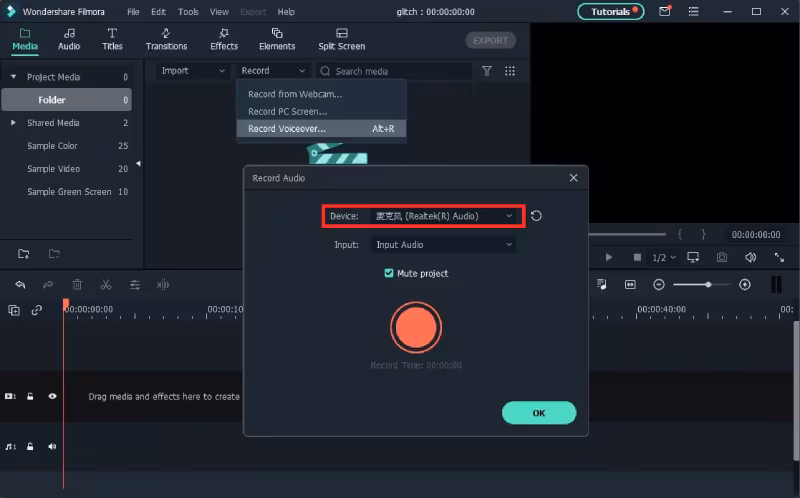Switch to the Titles tab
This screenshot has height=498, width=800.
click(x=112, y=39)
